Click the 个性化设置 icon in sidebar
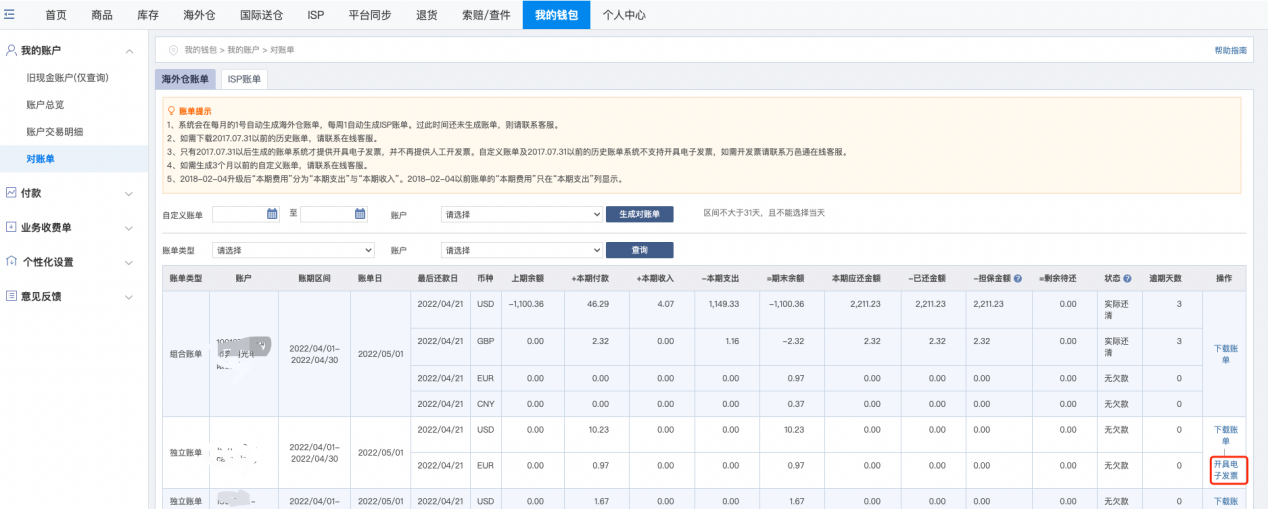 tap(10, 262)
